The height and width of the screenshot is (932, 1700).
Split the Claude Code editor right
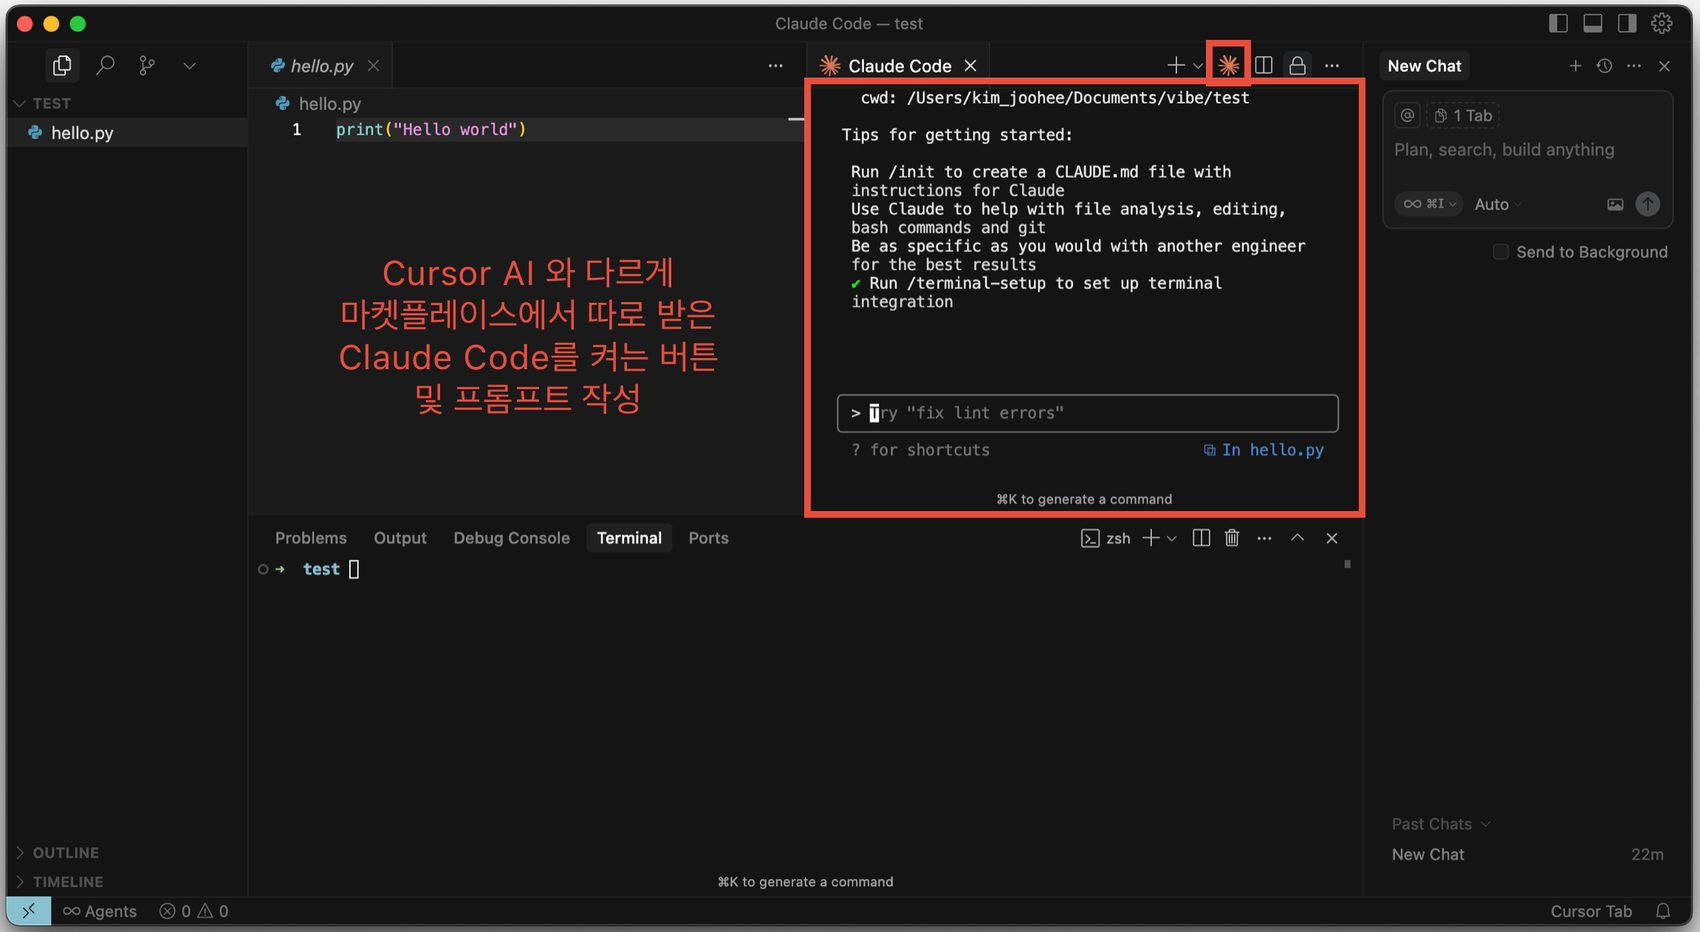(1264, 66)
